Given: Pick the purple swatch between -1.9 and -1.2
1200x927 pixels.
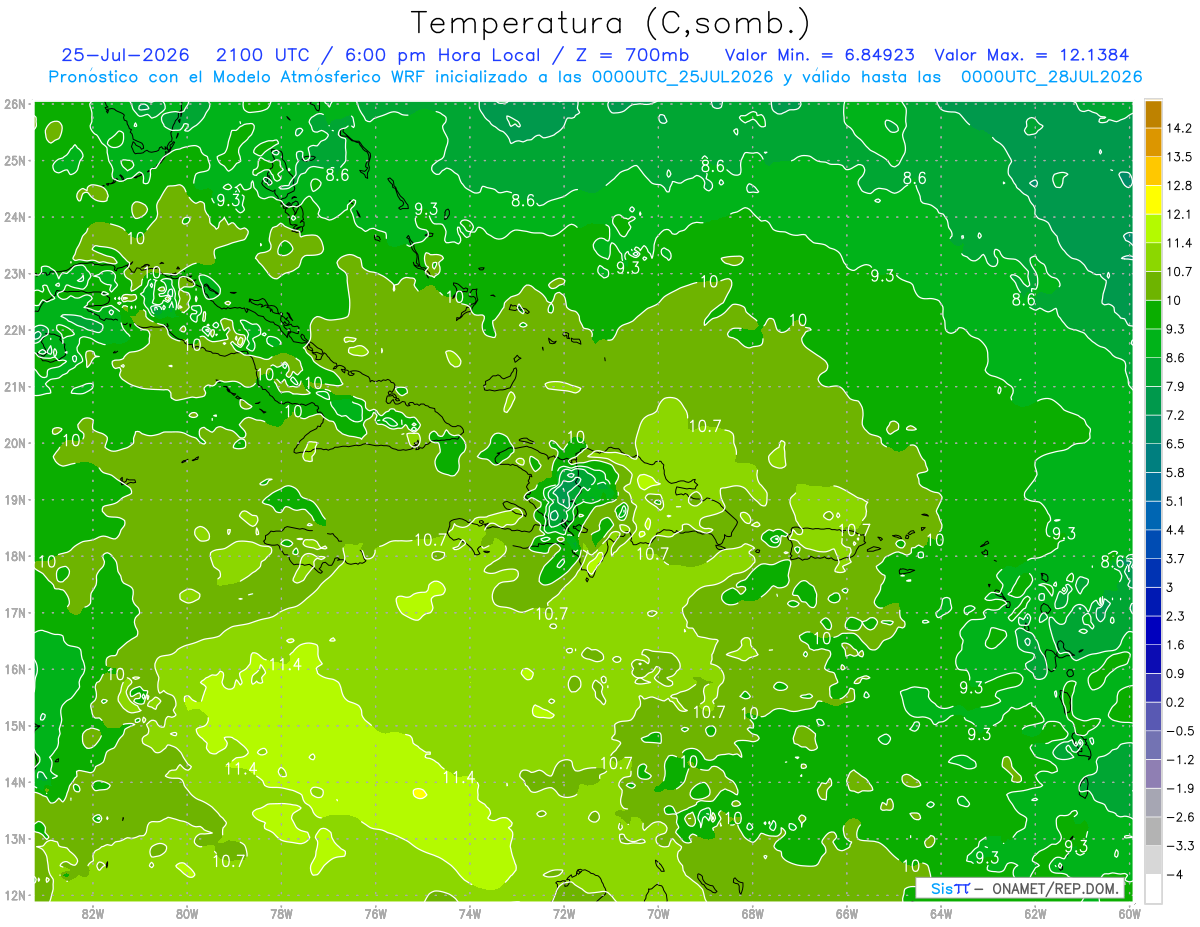Looking at the screenshot, I should tap(1153, 773).
